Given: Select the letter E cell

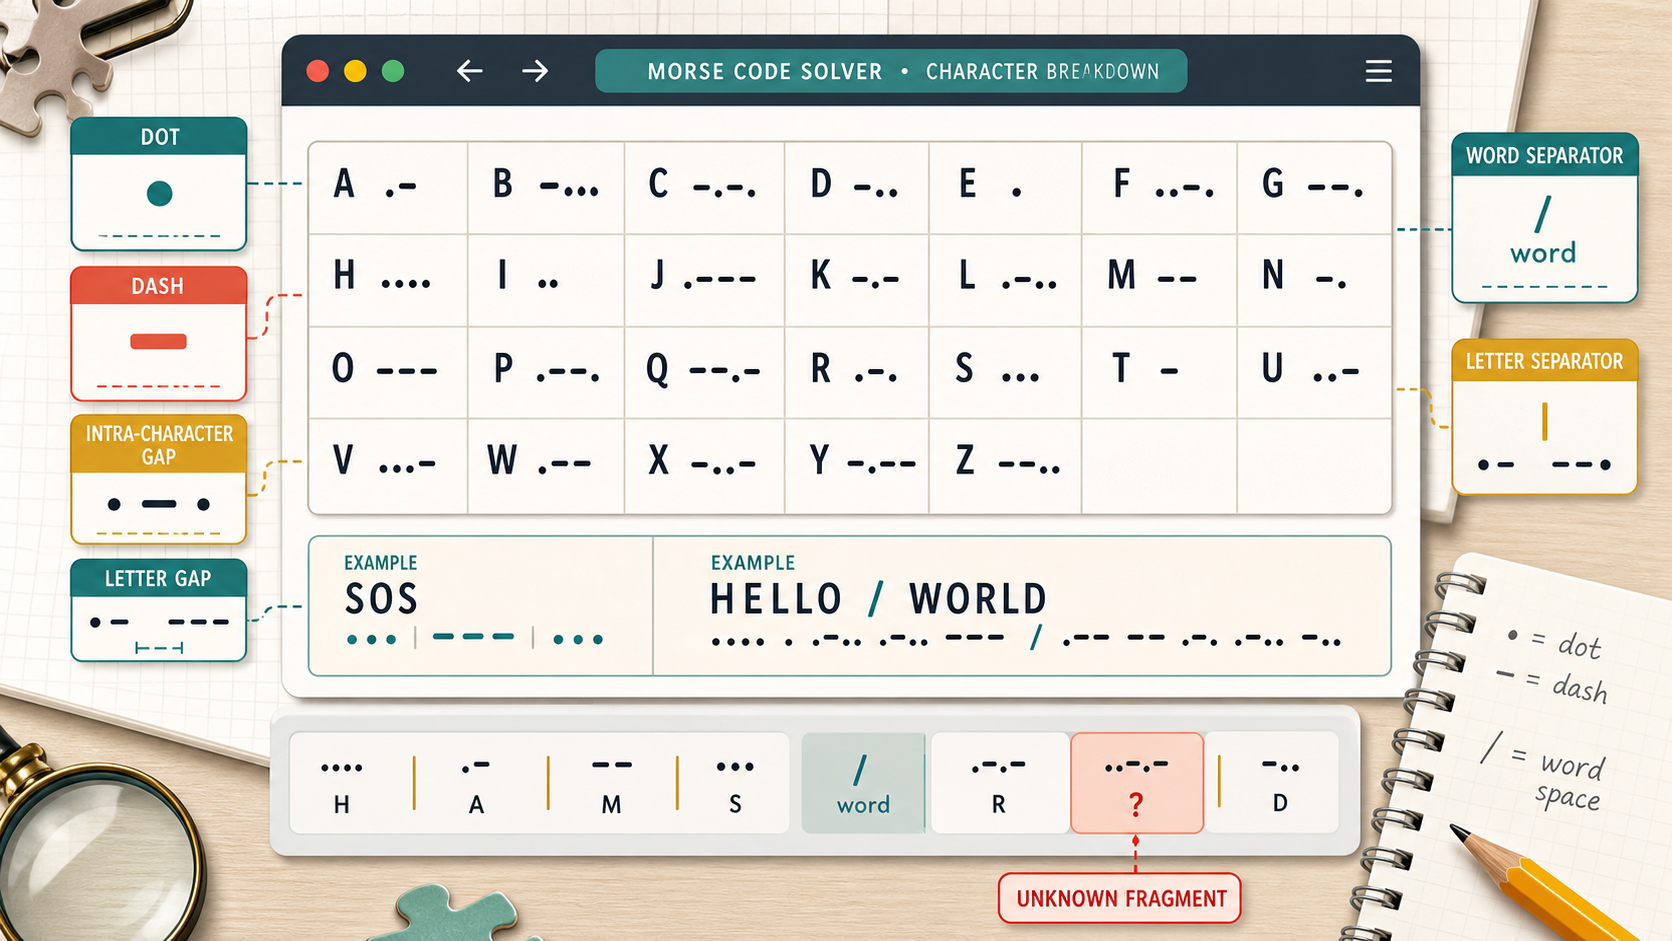Looking at the screenshot, I should coord(1006,188).
